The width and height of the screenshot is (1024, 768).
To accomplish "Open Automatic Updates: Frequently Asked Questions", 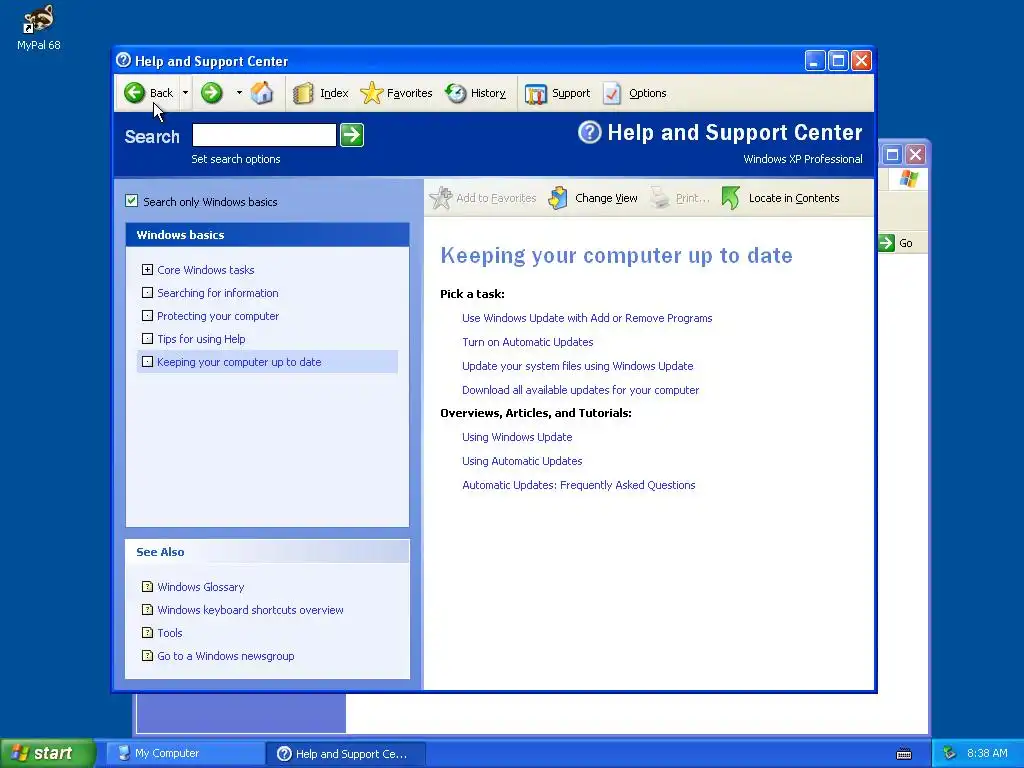I will pyautogui.click(x=579, y=485).
